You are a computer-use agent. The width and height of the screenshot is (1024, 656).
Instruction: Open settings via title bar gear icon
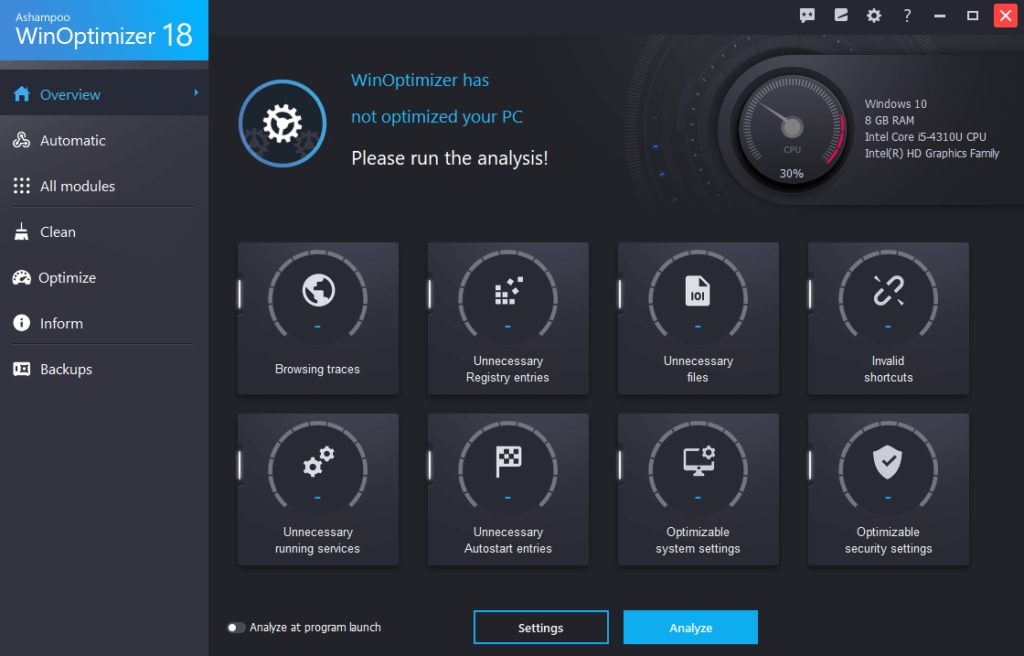coord(874,16)
